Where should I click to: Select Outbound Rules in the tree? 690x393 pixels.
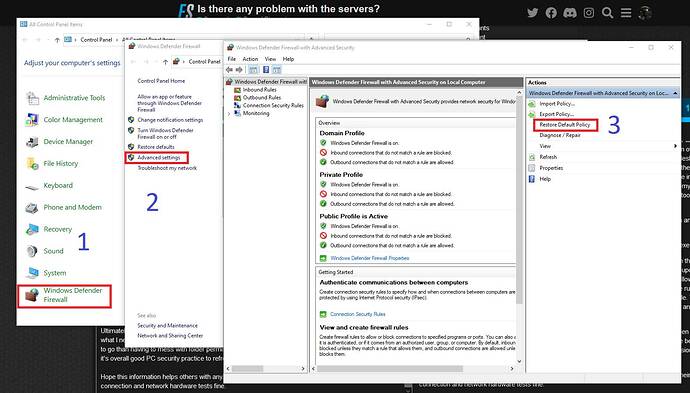point(262,98)
